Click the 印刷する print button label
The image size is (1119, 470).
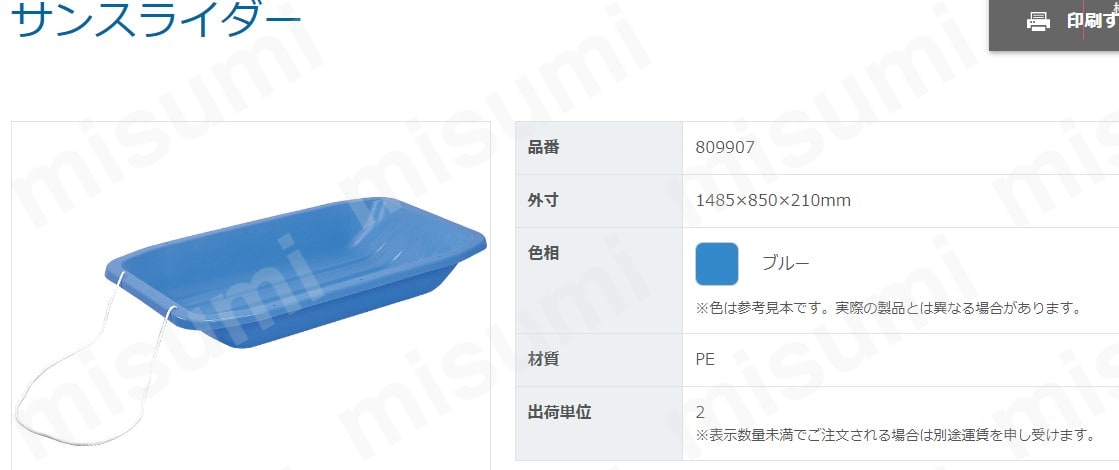1093,21
